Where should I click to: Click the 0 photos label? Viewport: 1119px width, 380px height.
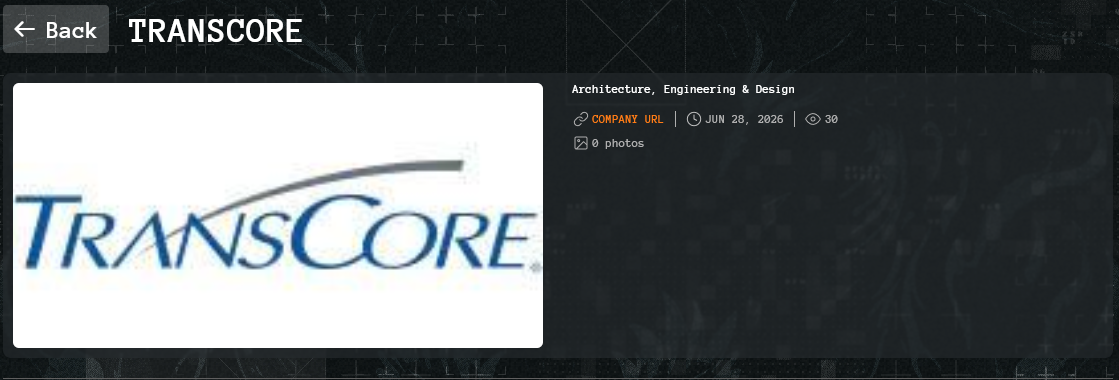618,144
